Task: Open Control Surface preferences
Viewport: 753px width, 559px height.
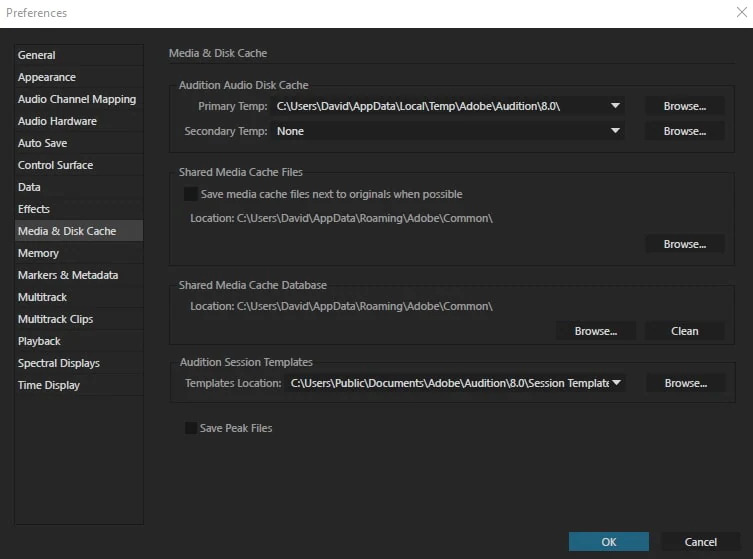Action: 79,165
